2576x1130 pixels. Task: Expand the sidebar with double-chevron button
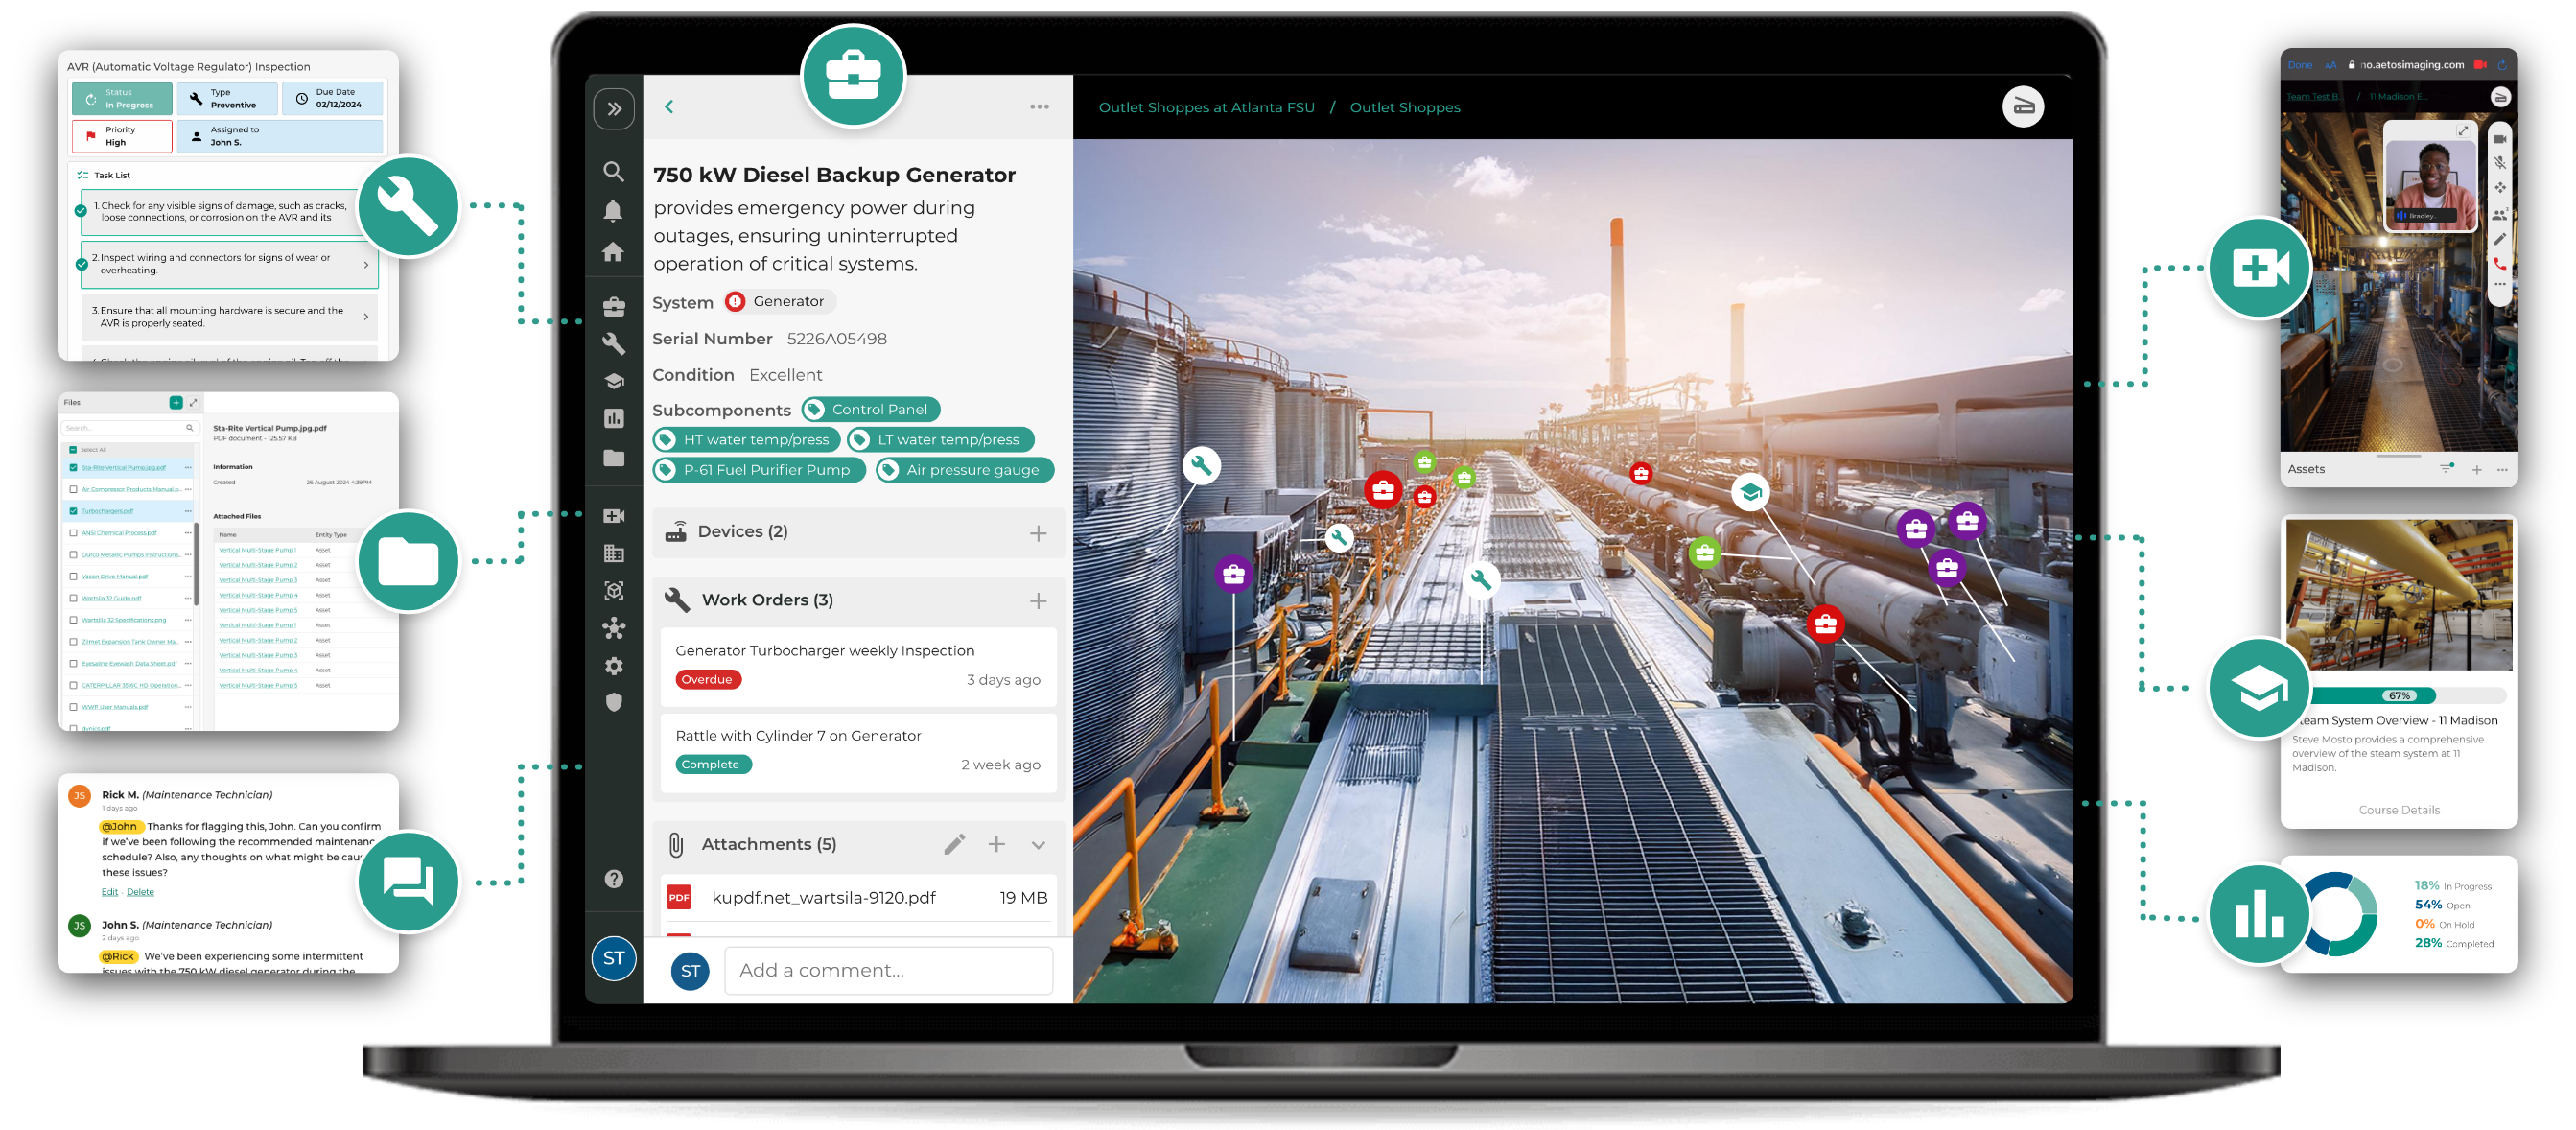(x=613, y=109)
